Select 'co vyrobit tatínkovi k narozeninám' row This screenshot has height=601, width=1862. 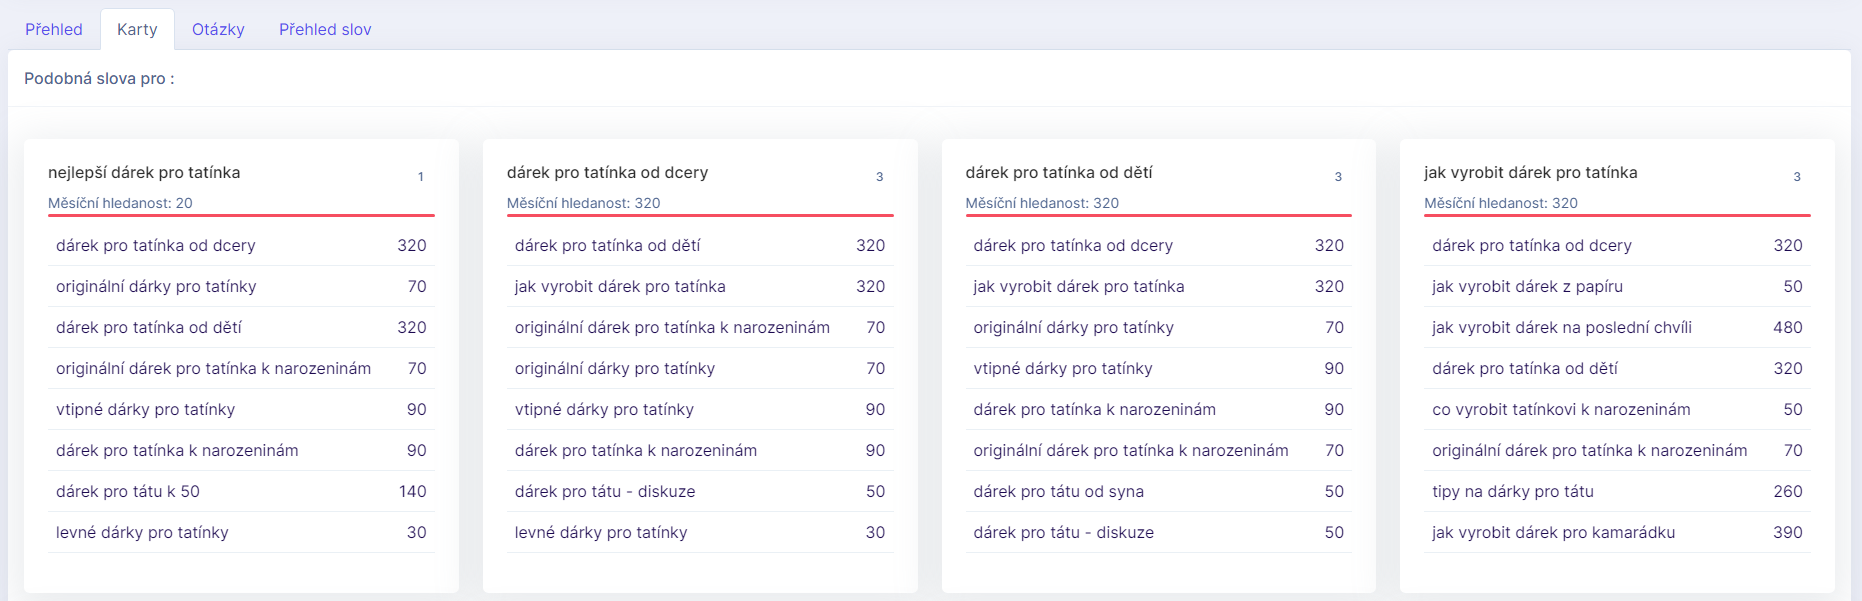pyautogui.click(x=1561, y=409)
